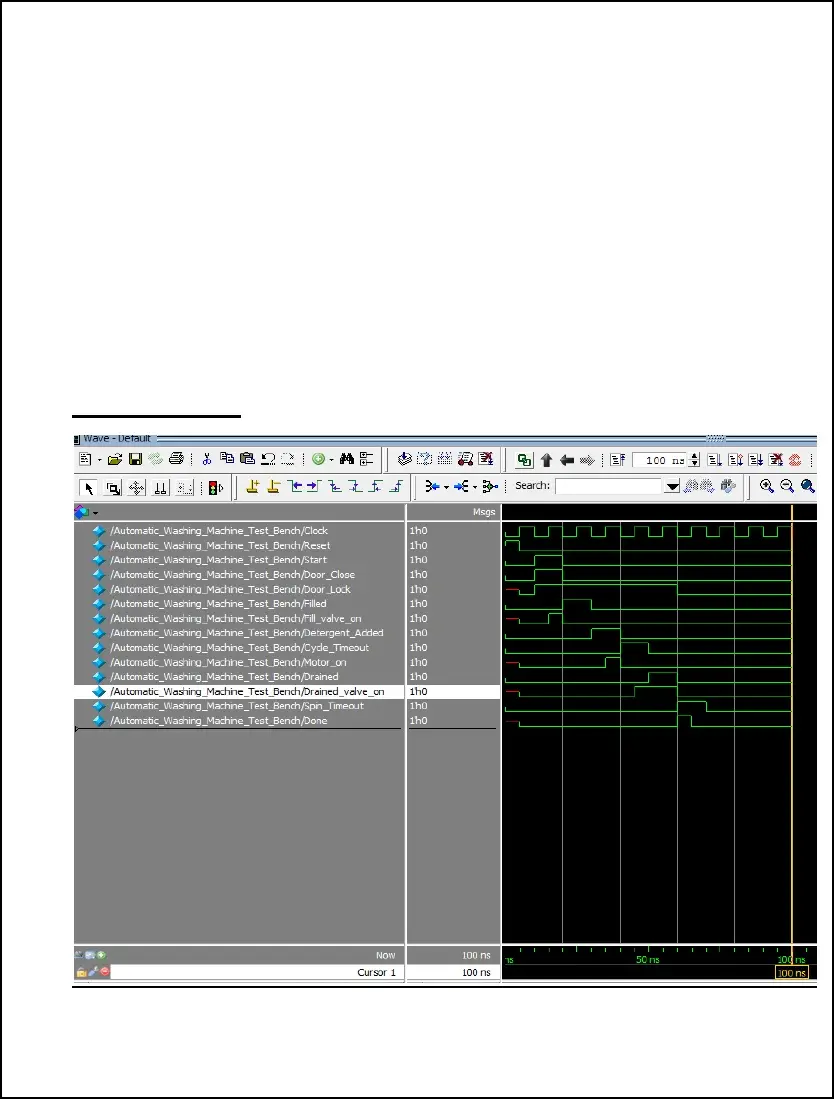Click the Find binoculars icon

click(x=346, y=460)
